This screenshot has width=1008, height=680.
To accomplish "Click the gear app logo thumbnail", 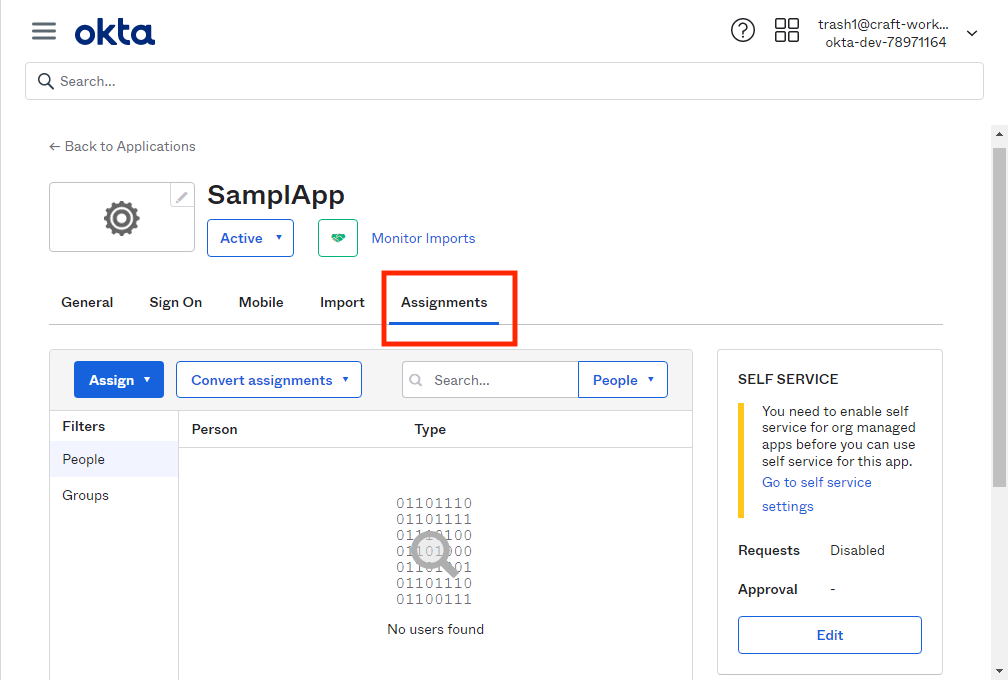I will [x=122, y=218].
